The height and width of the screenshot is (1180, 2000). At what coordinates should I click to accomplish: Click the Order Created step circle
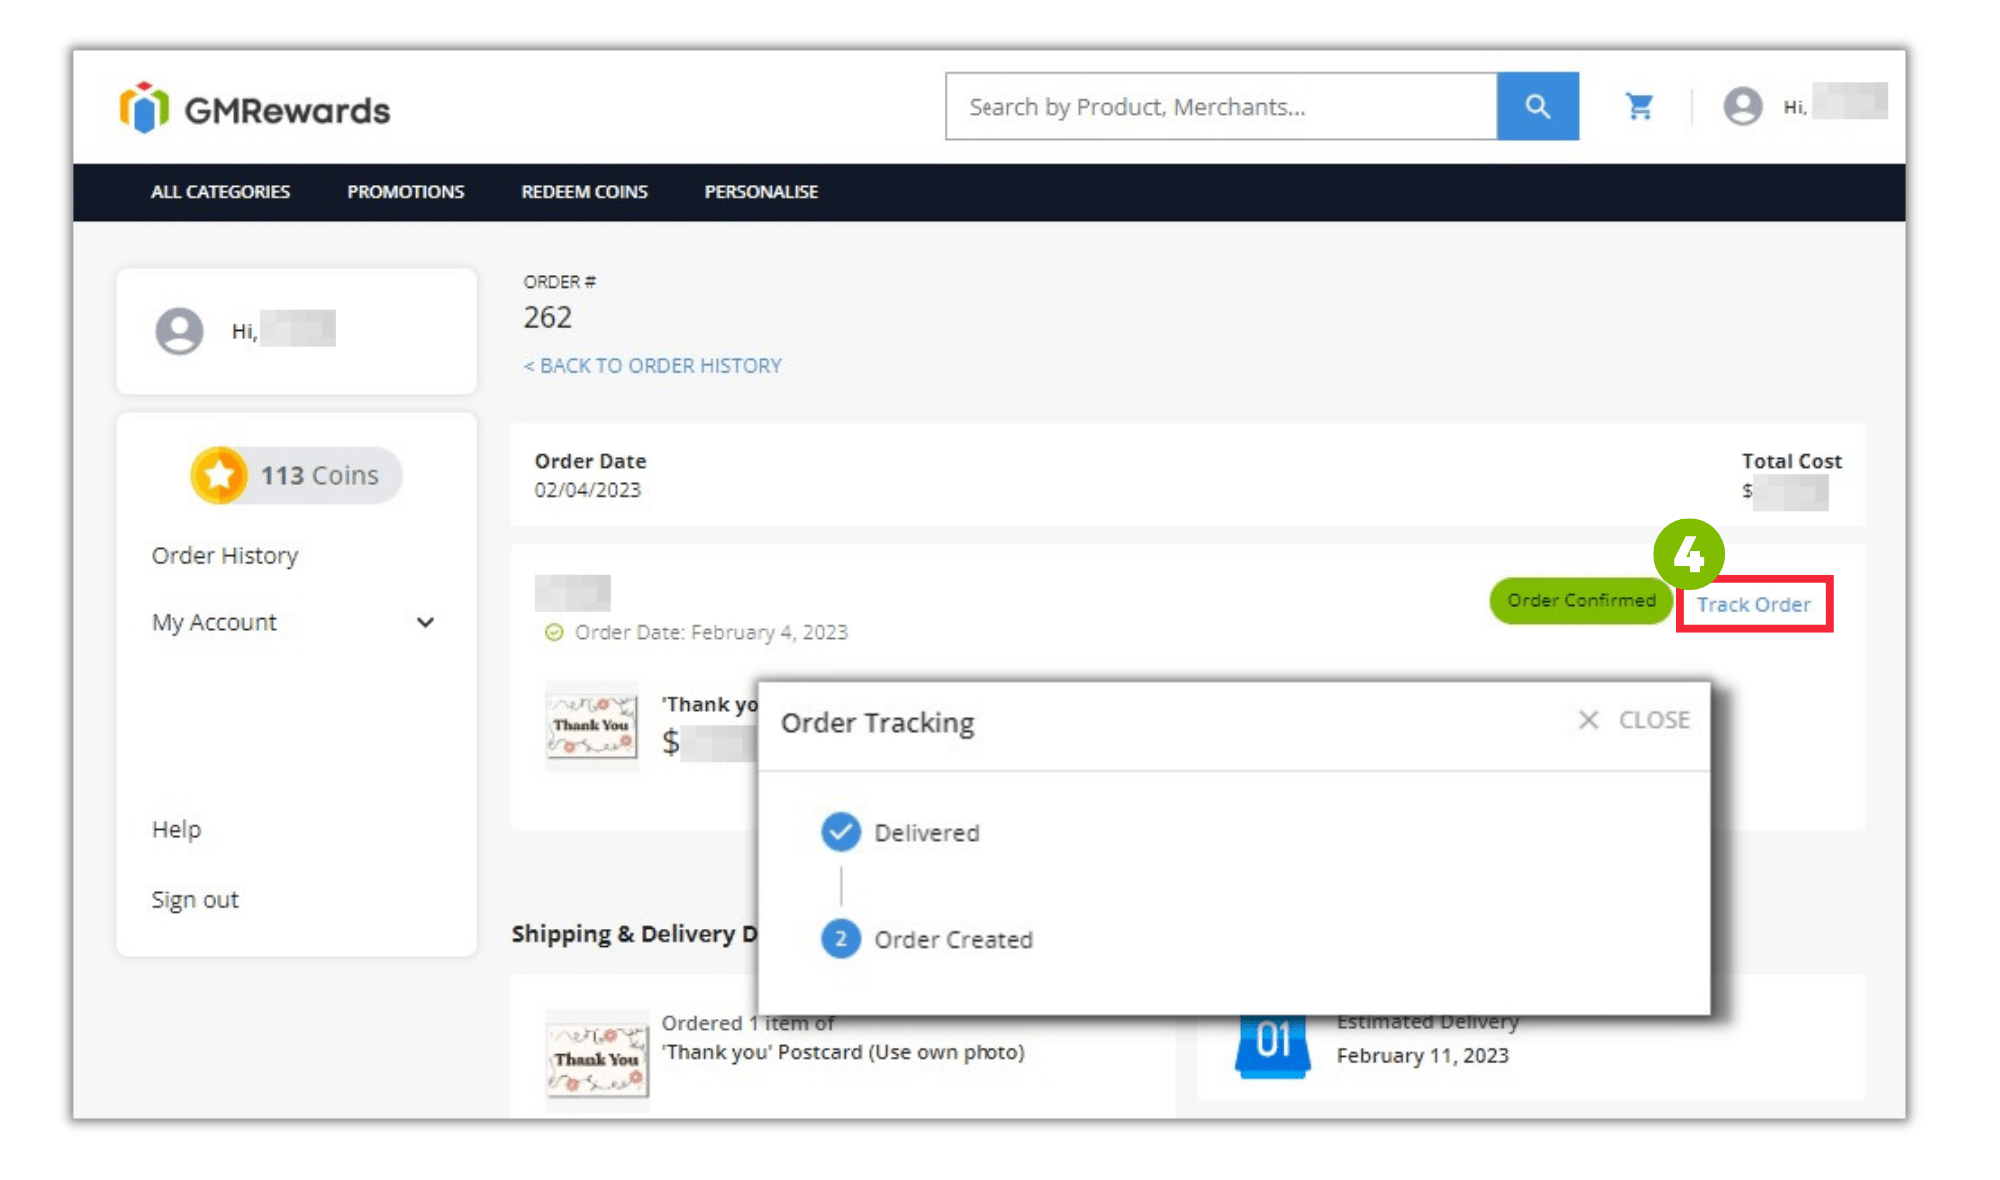coord(840,938)
